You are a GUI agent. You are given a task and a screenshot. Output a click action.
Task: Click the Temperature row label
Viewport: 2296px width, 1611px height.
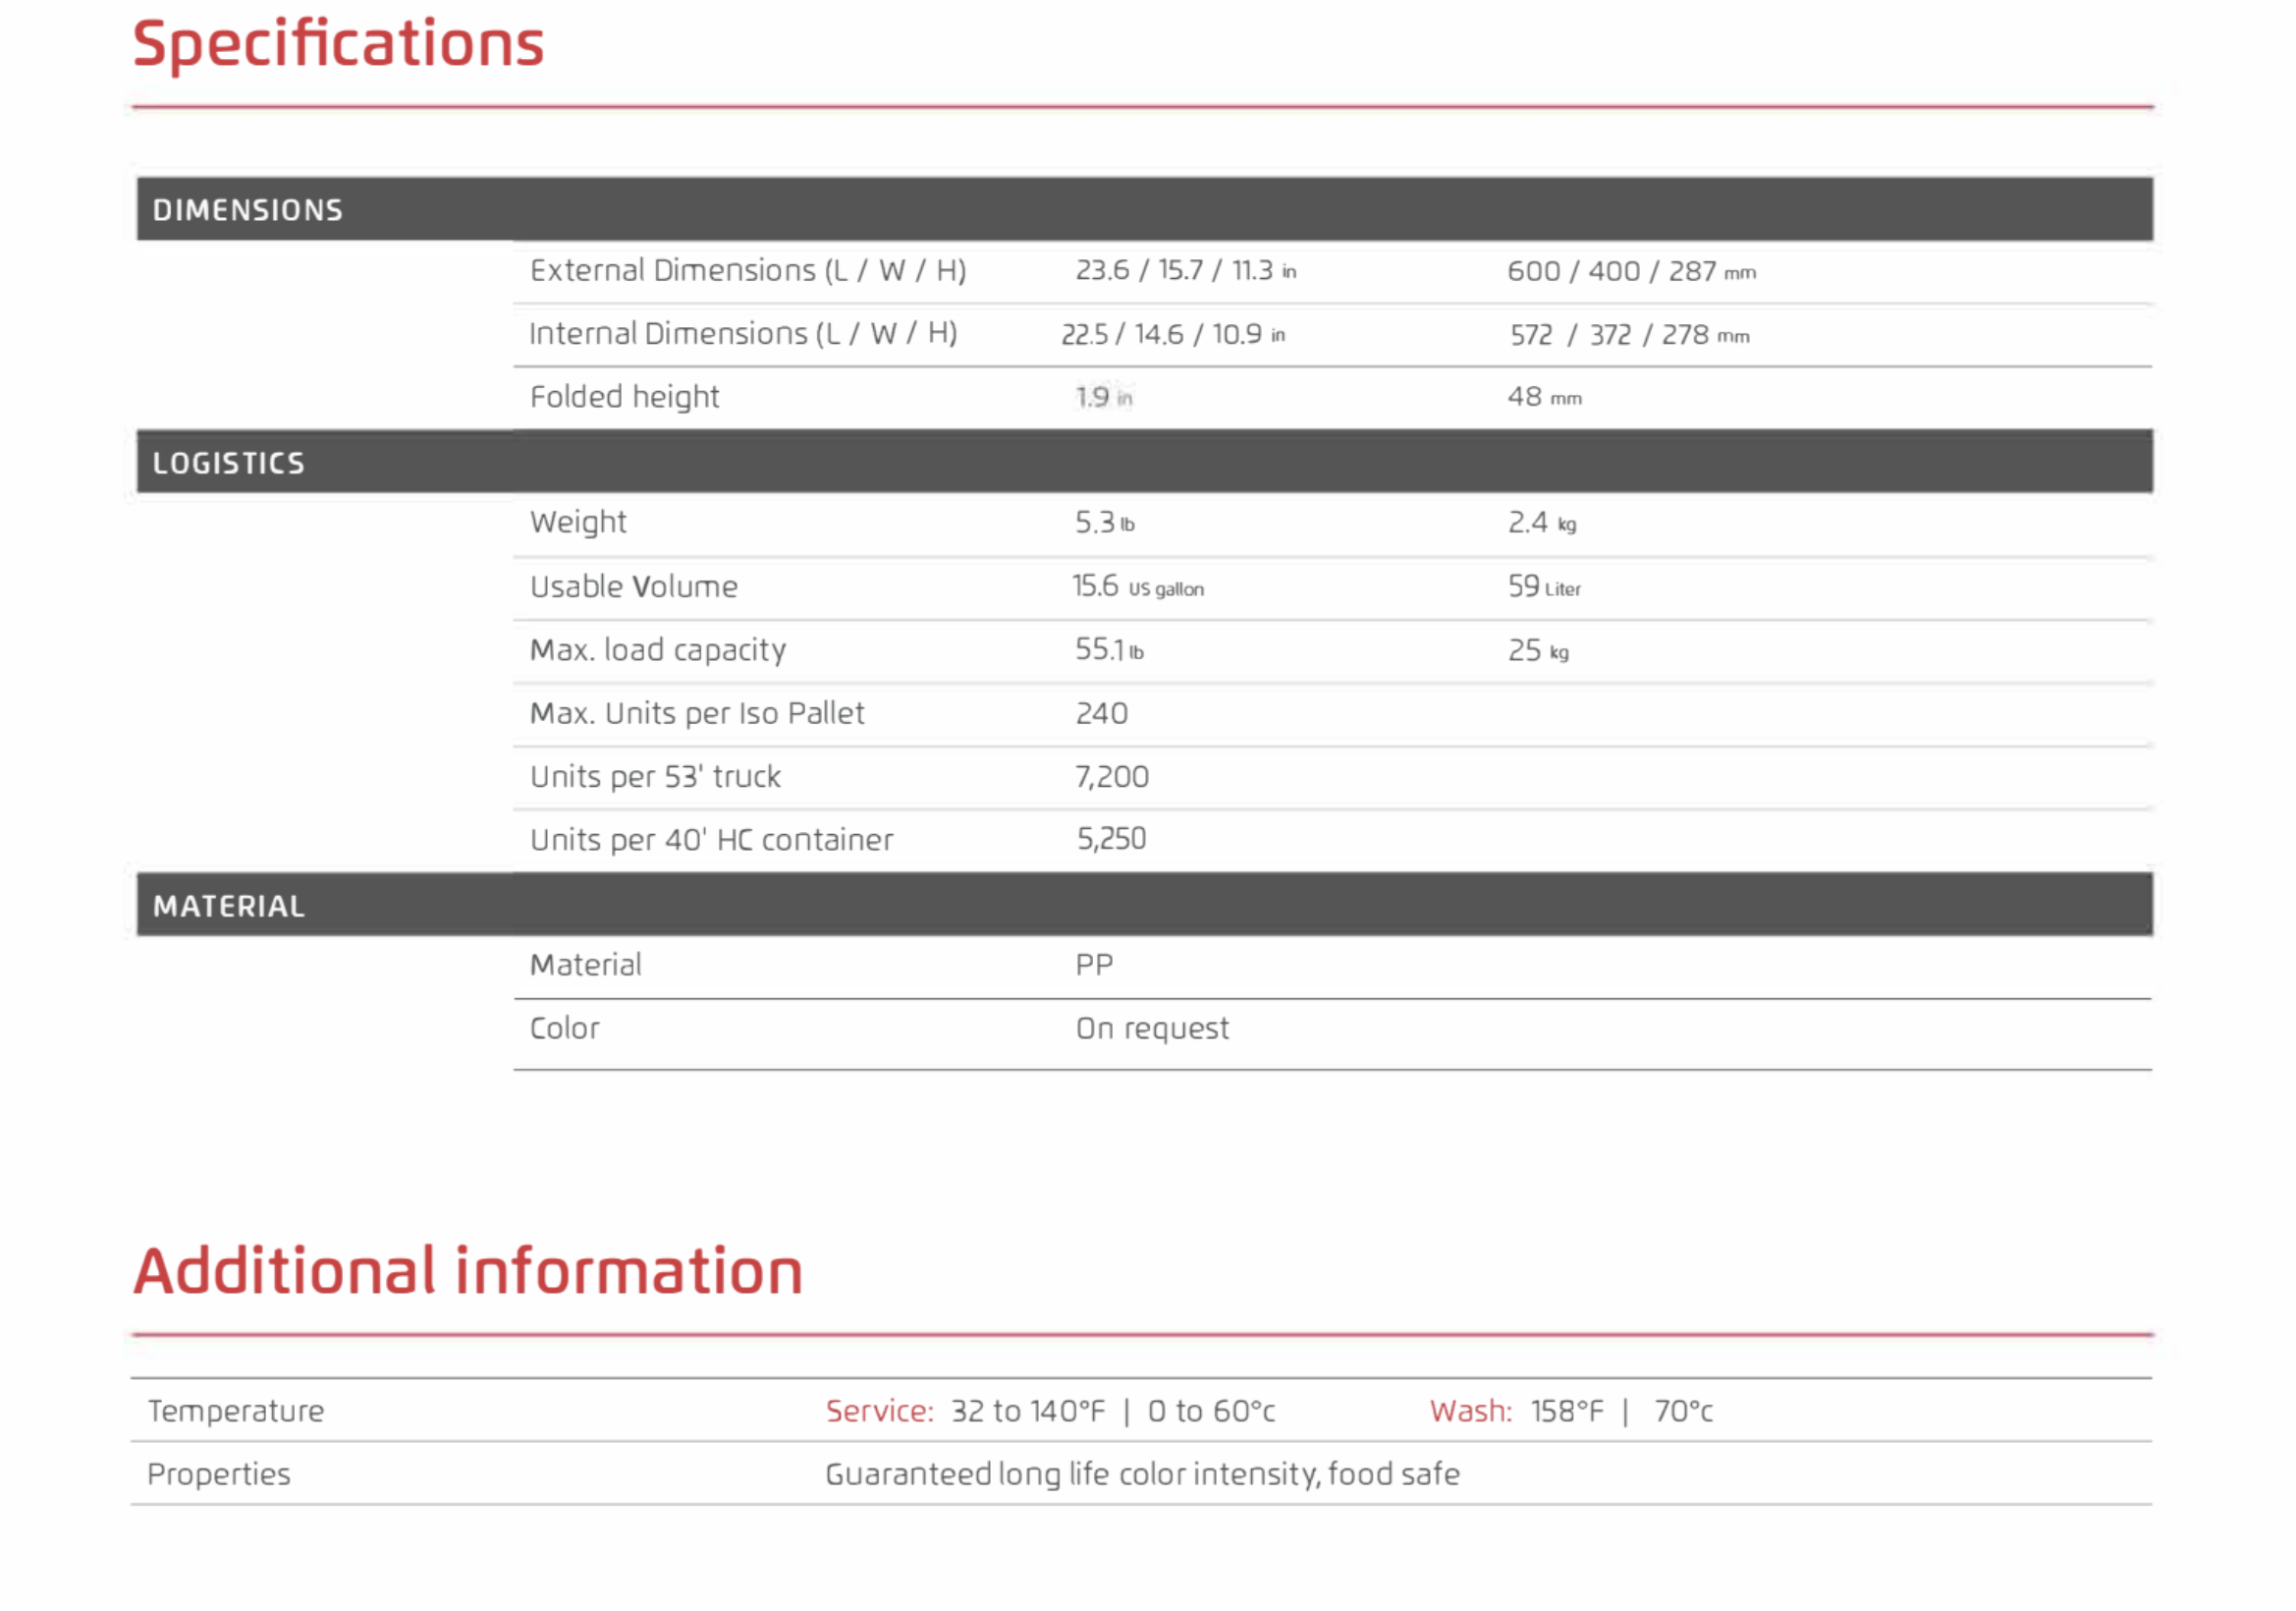[235, 1412]
